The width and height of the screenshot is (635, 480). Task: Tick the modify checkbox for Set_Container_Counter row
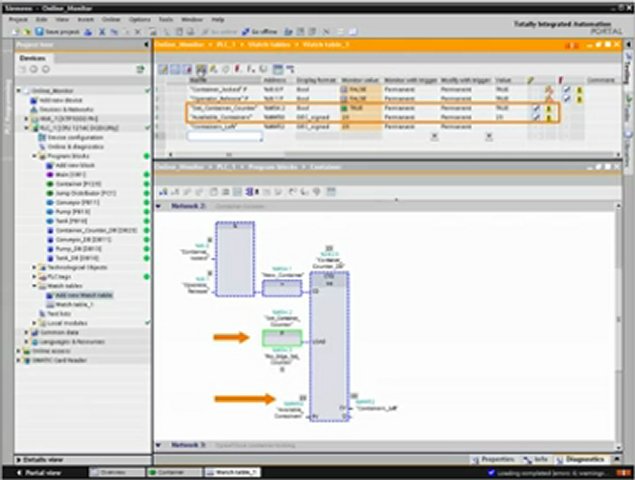pyautogui.click(x=536, y=107)
